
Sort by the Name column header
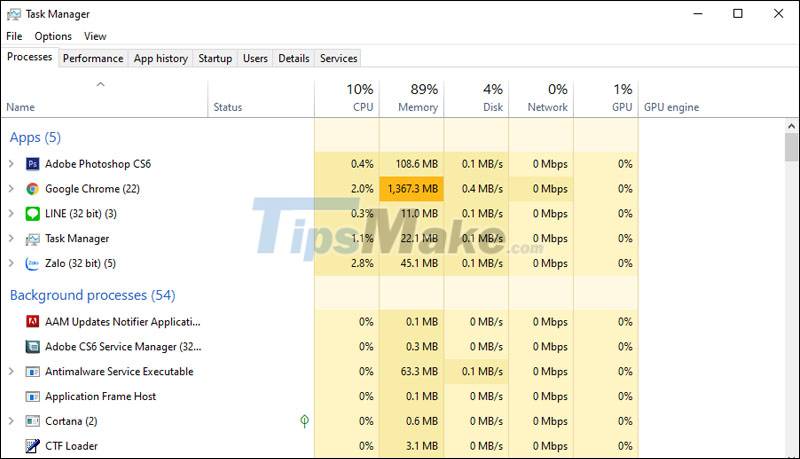(104, 99)
